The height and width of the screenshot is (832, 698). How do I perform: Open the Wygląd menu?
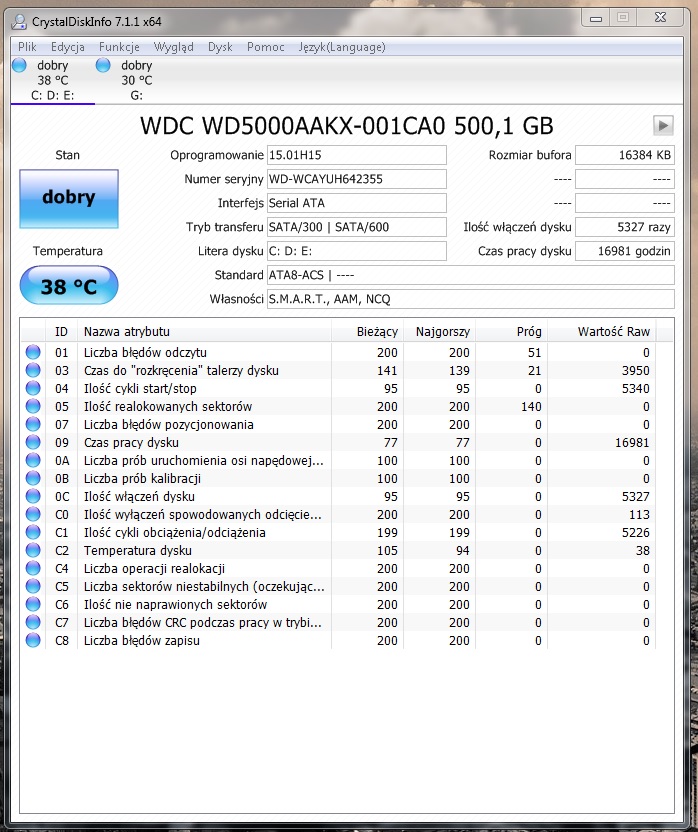click(x=174, y=47)
